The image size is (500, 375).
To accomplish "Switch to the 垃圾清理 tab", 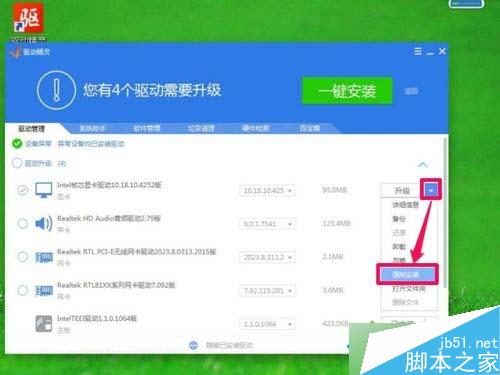I will [x=201, y=128].
